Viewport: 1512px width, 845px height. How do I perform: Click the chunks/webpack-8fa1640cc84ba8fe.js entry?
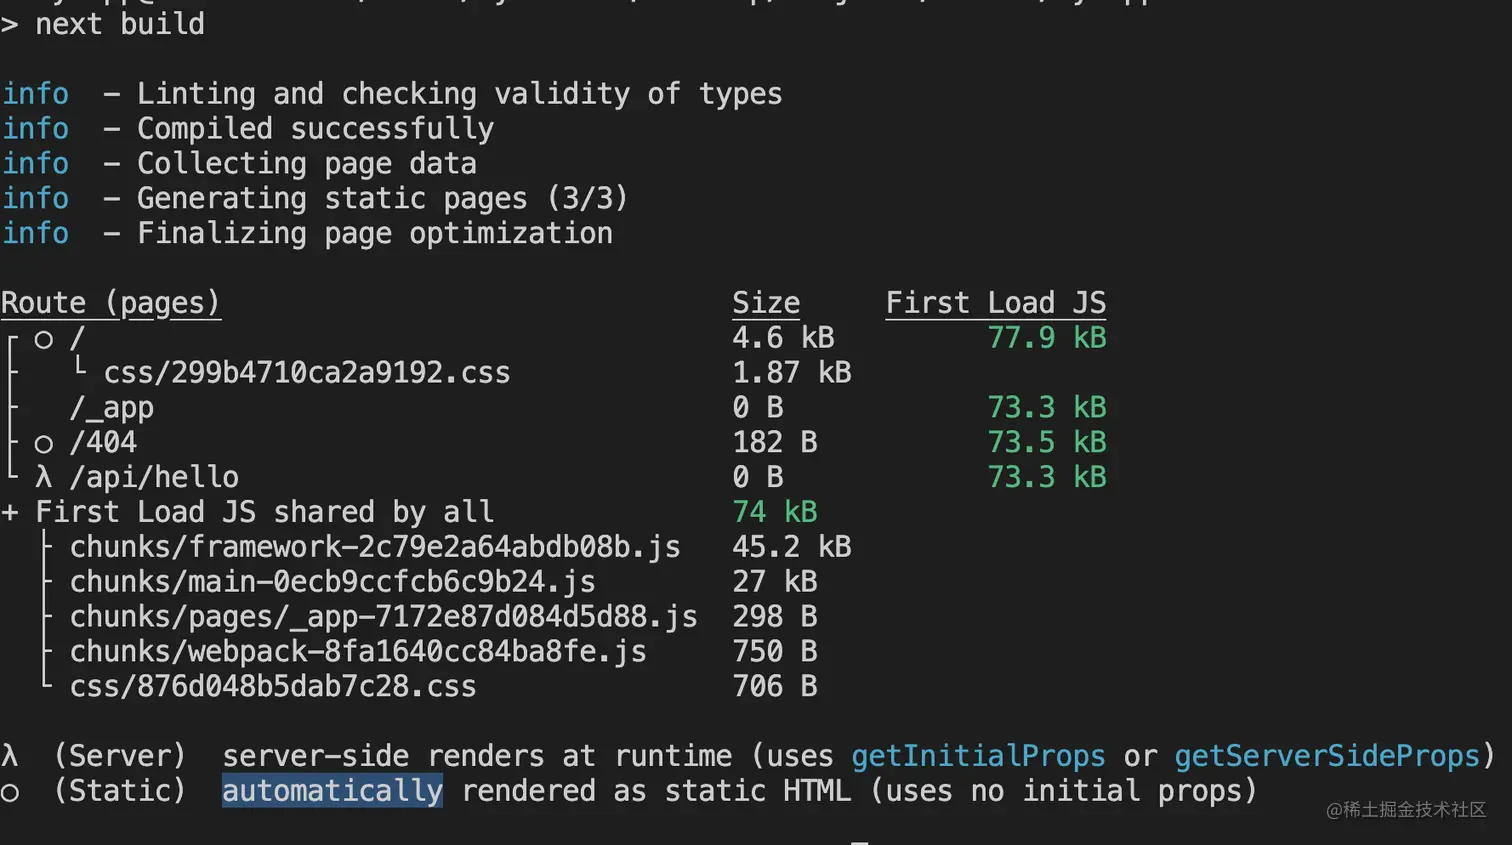[358, 652]
